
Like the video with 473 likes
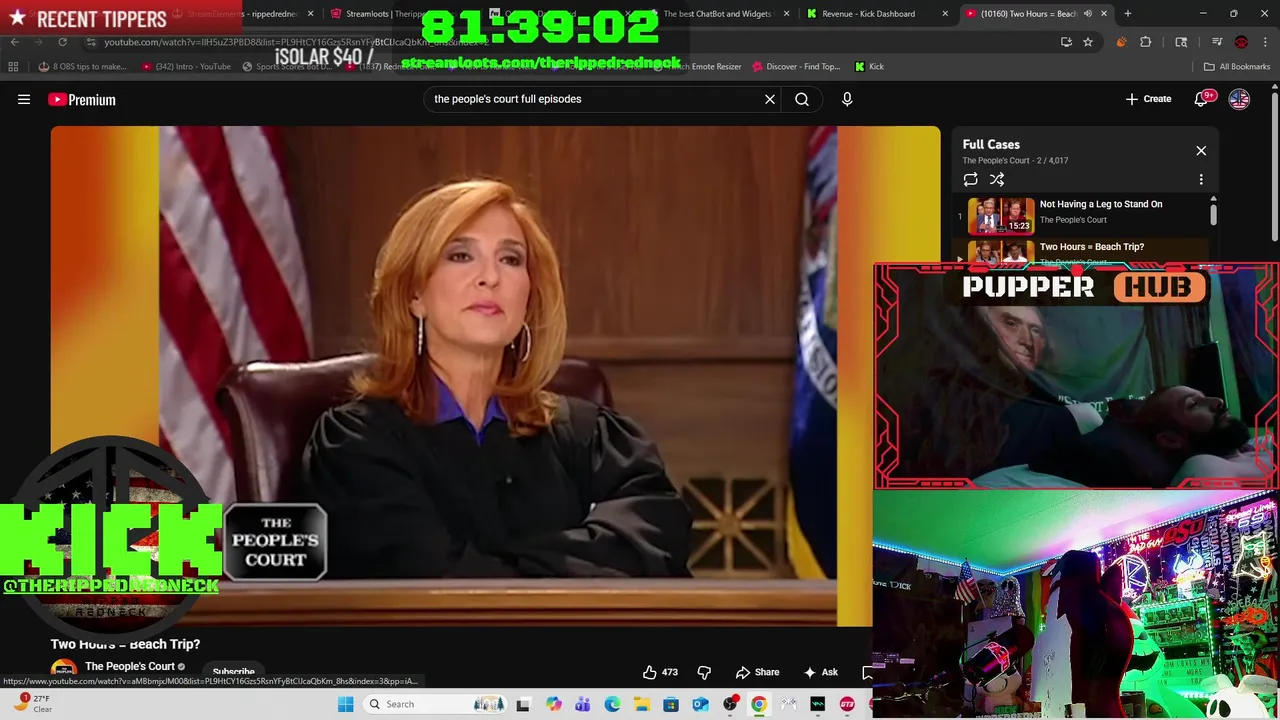660,672
